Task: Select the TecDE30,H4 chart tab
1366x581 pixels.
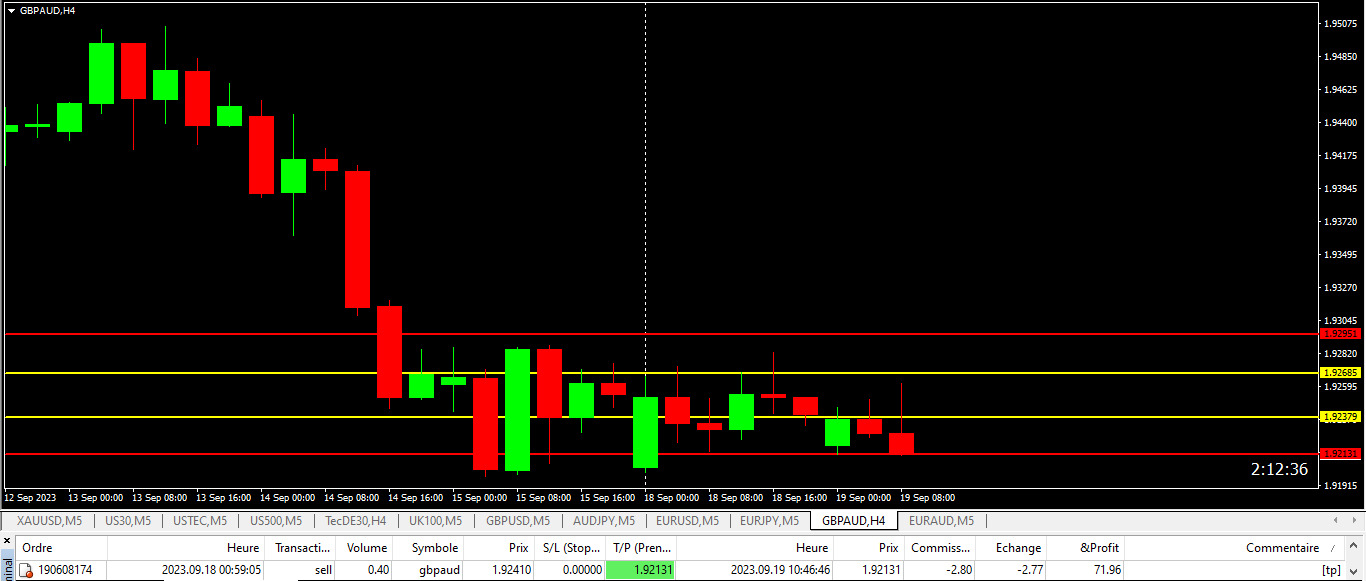Action: pos(356,521)
